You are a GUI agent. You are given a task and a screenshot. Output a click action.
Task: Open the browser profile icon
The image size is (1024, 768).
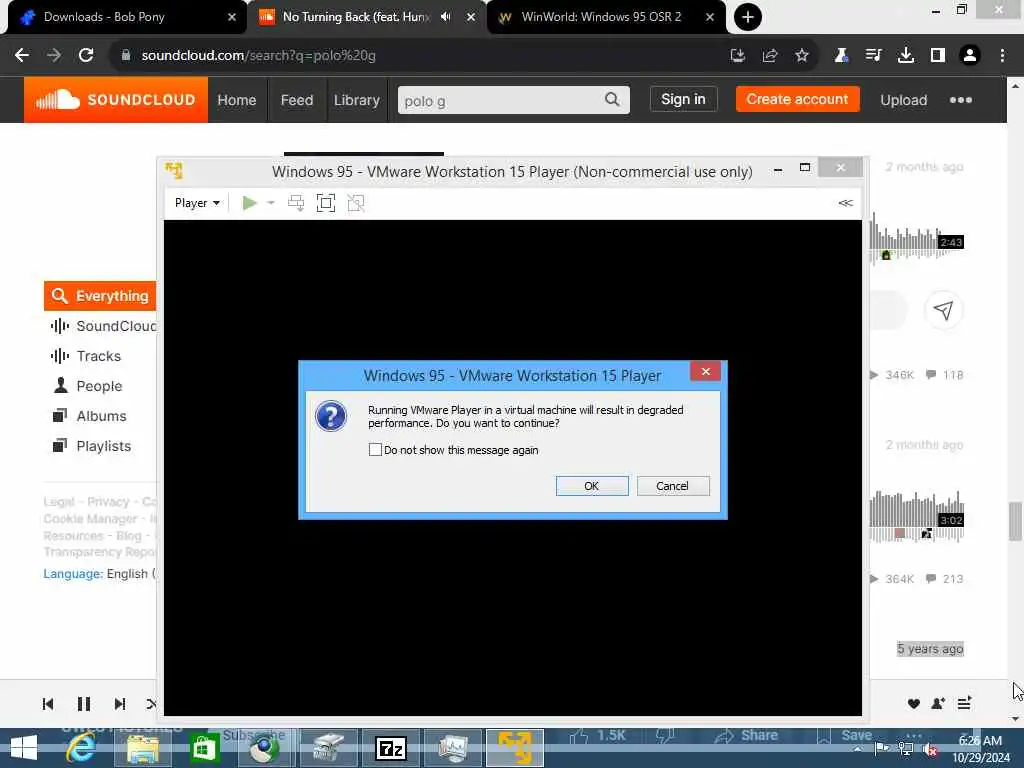coord(970,56)
